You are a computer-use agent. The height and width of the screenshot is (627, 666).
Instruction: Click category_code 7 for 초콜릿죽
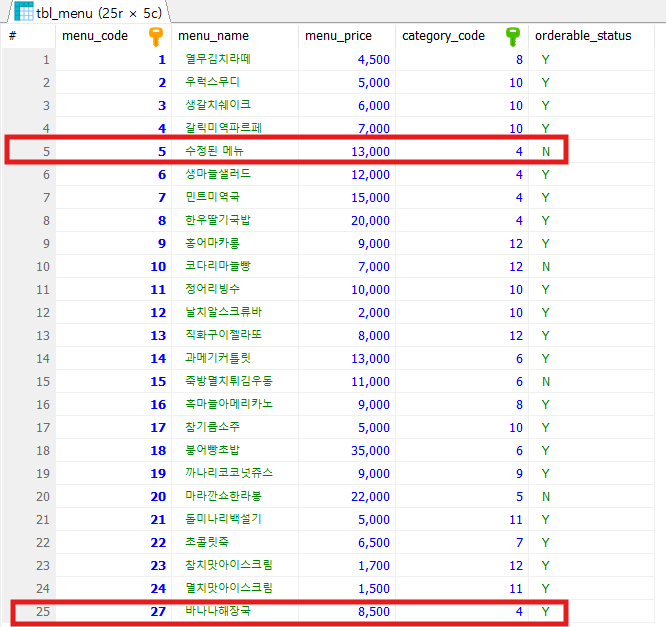519,542
